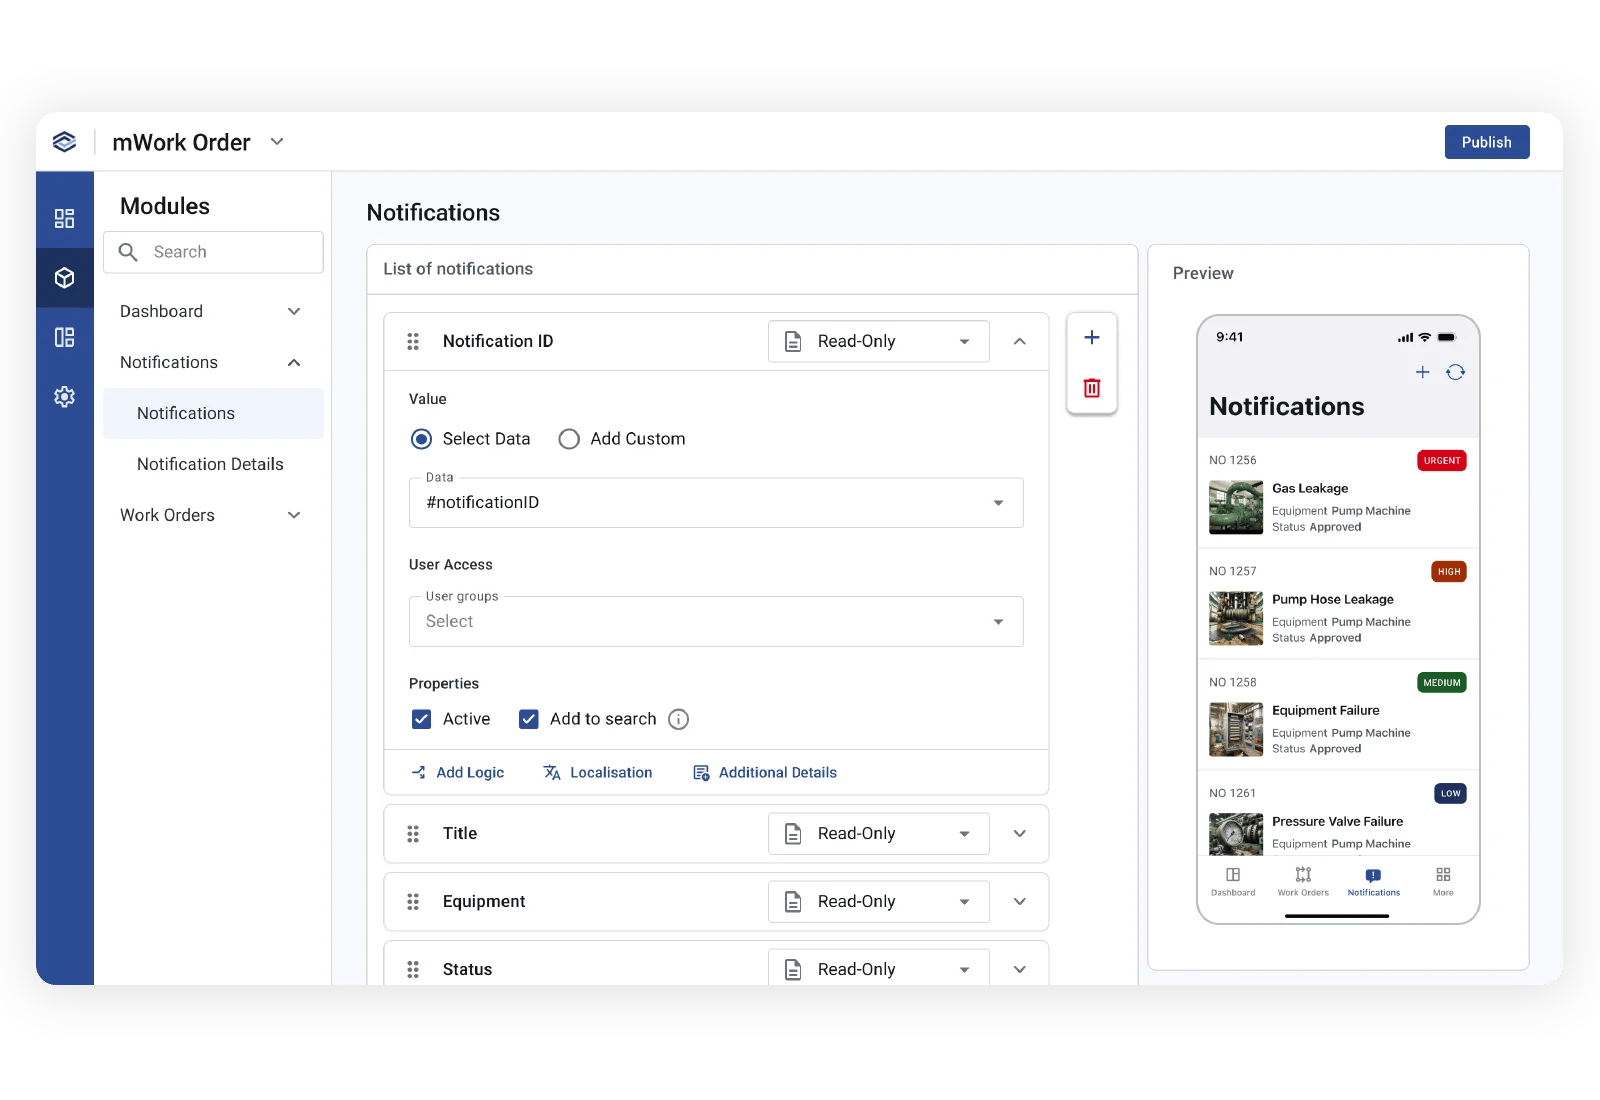Expand the Equipment field panel
The height and width of the screenshot is (1100, 1600).
1020,902
